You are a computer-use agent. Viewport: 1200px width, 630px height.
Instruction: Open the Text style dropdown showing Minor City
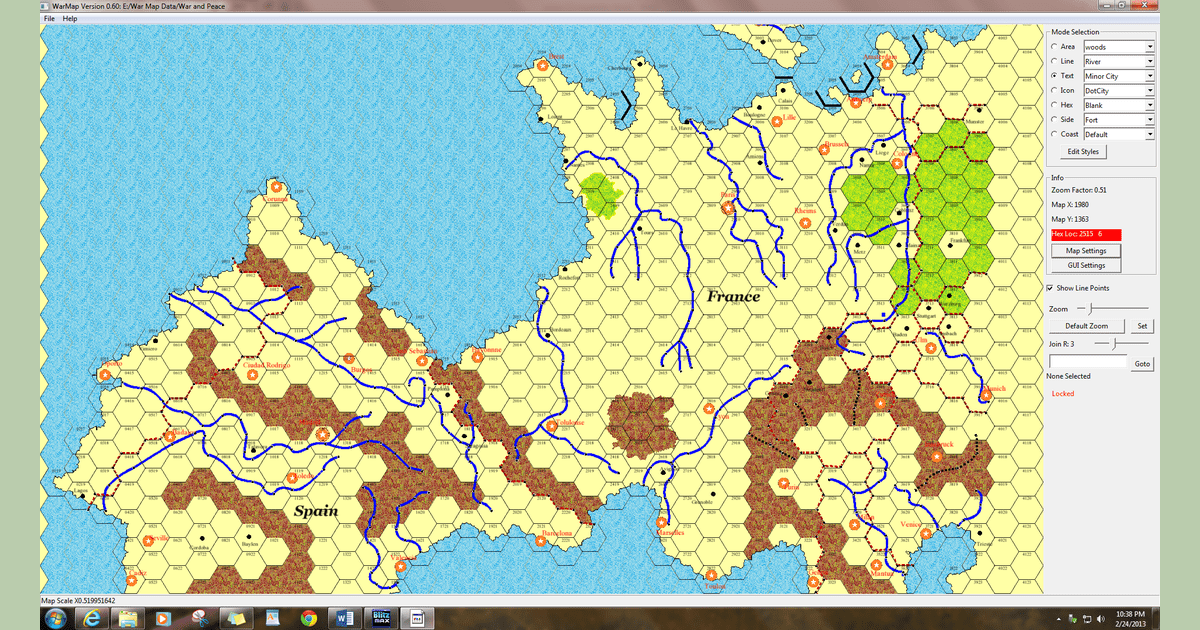coord(1119,76)
